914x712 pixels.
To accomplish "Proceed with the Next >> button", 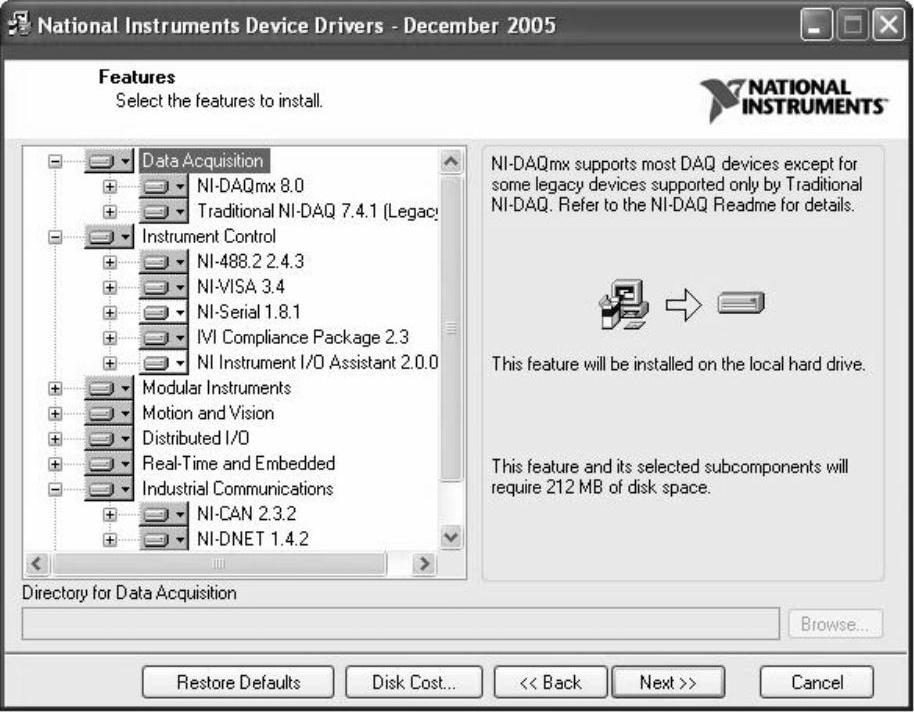I will (668, 682).
